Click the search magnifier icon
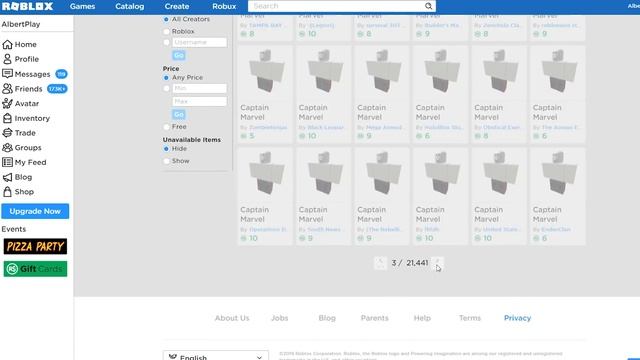This screenshot has width=640, height=360. 428,6
